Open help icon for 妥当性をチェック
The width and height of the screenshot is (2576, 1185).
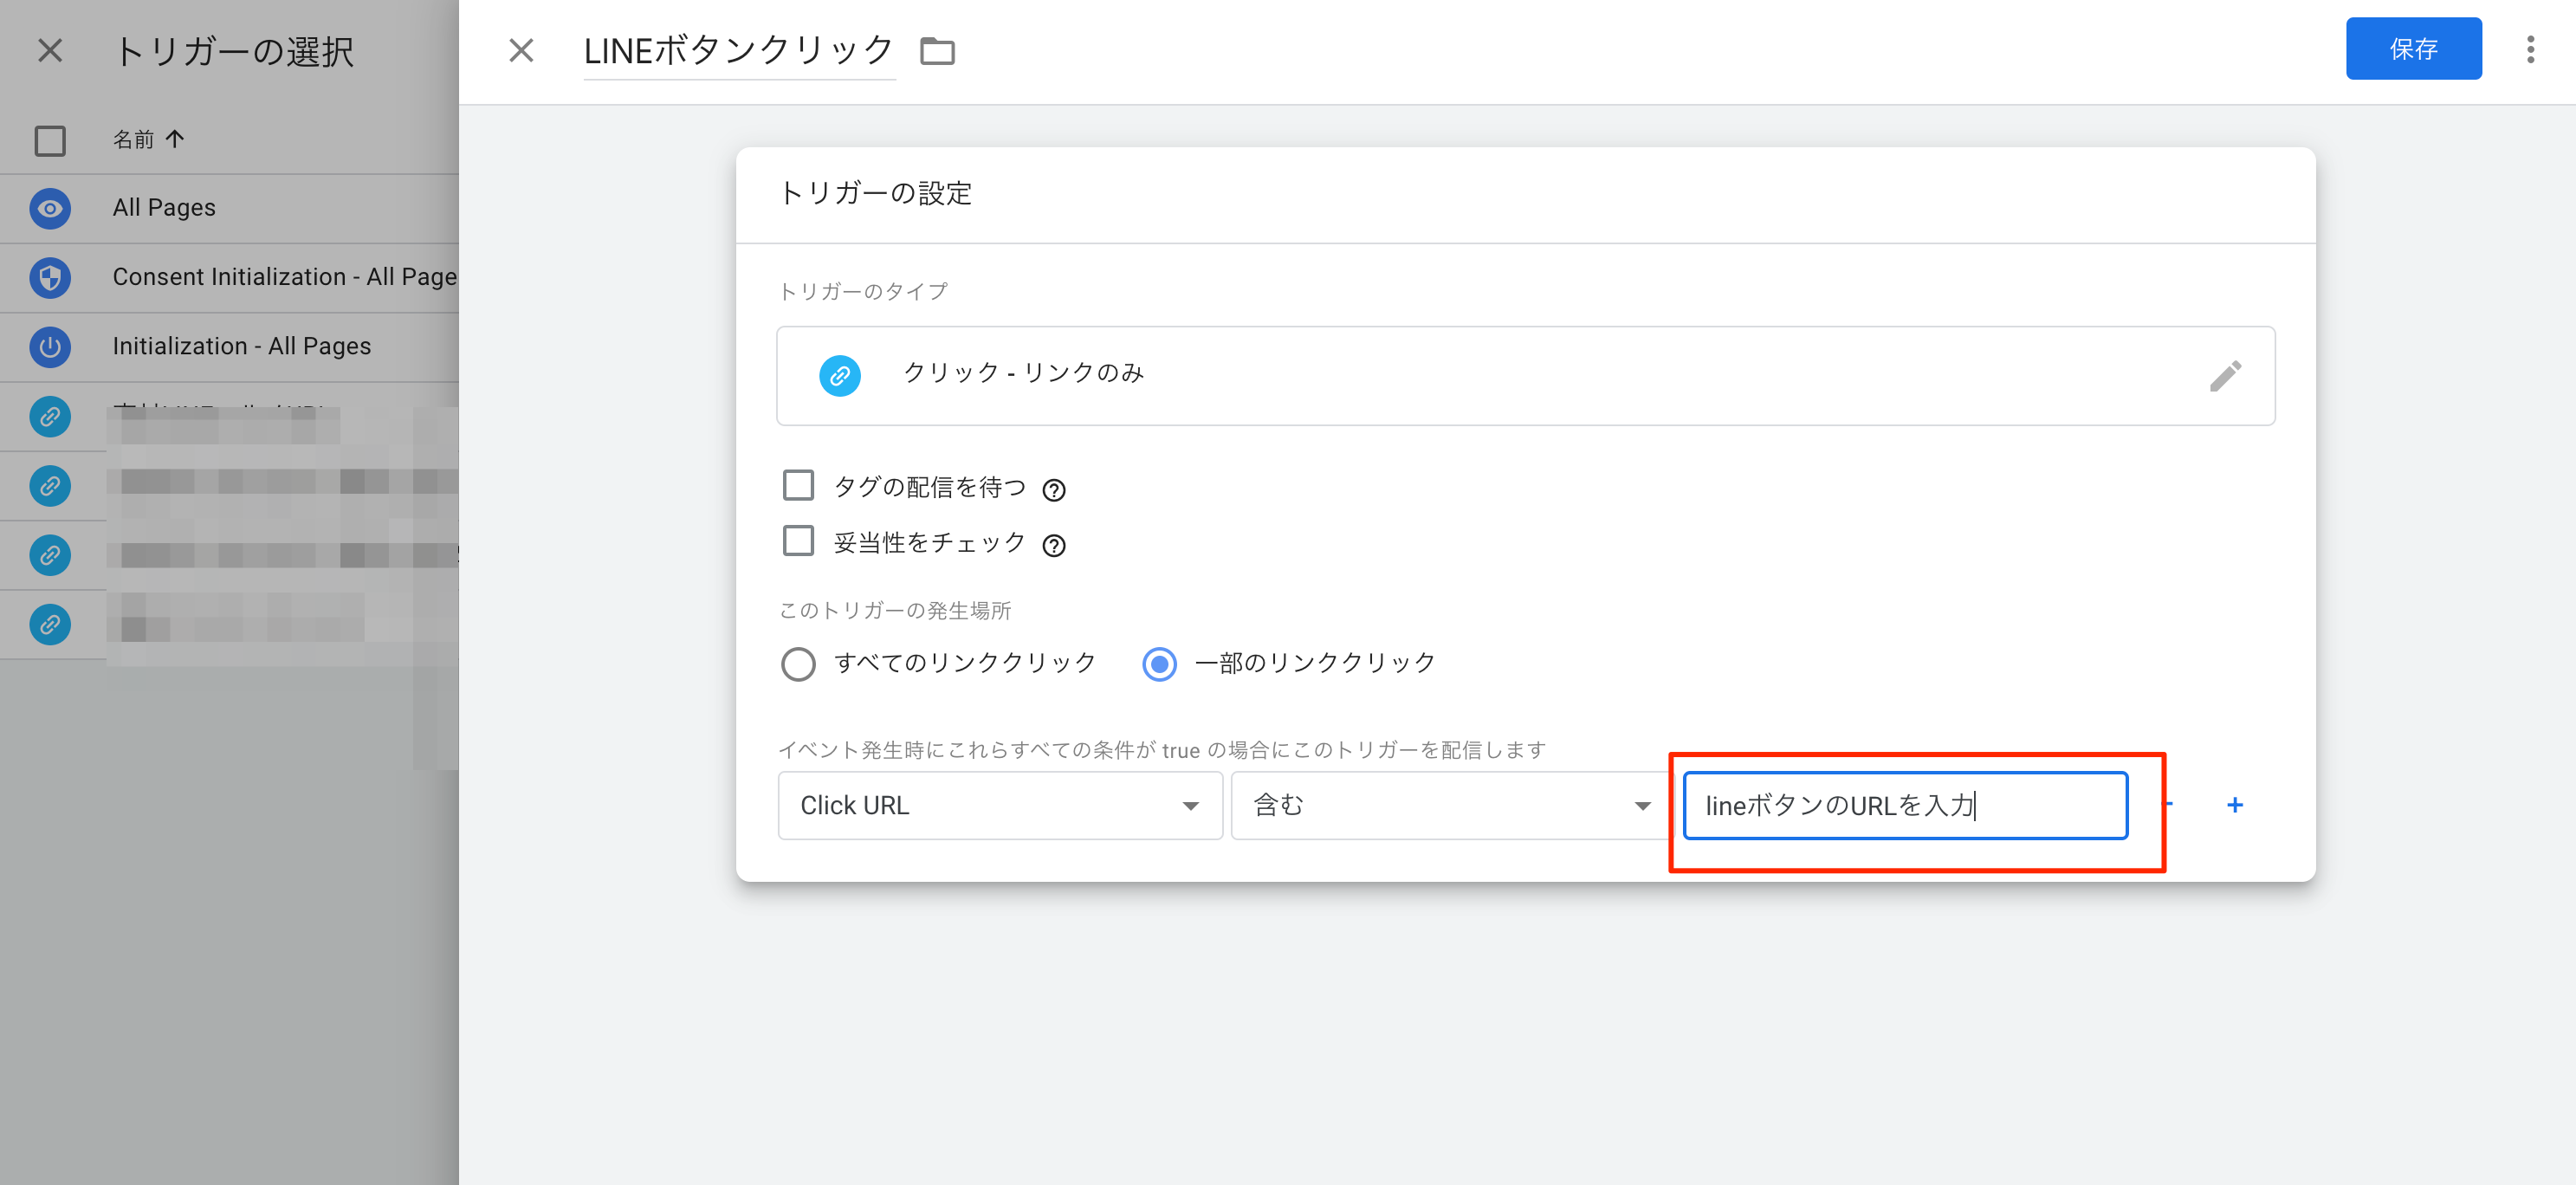tap(1053, 545)
